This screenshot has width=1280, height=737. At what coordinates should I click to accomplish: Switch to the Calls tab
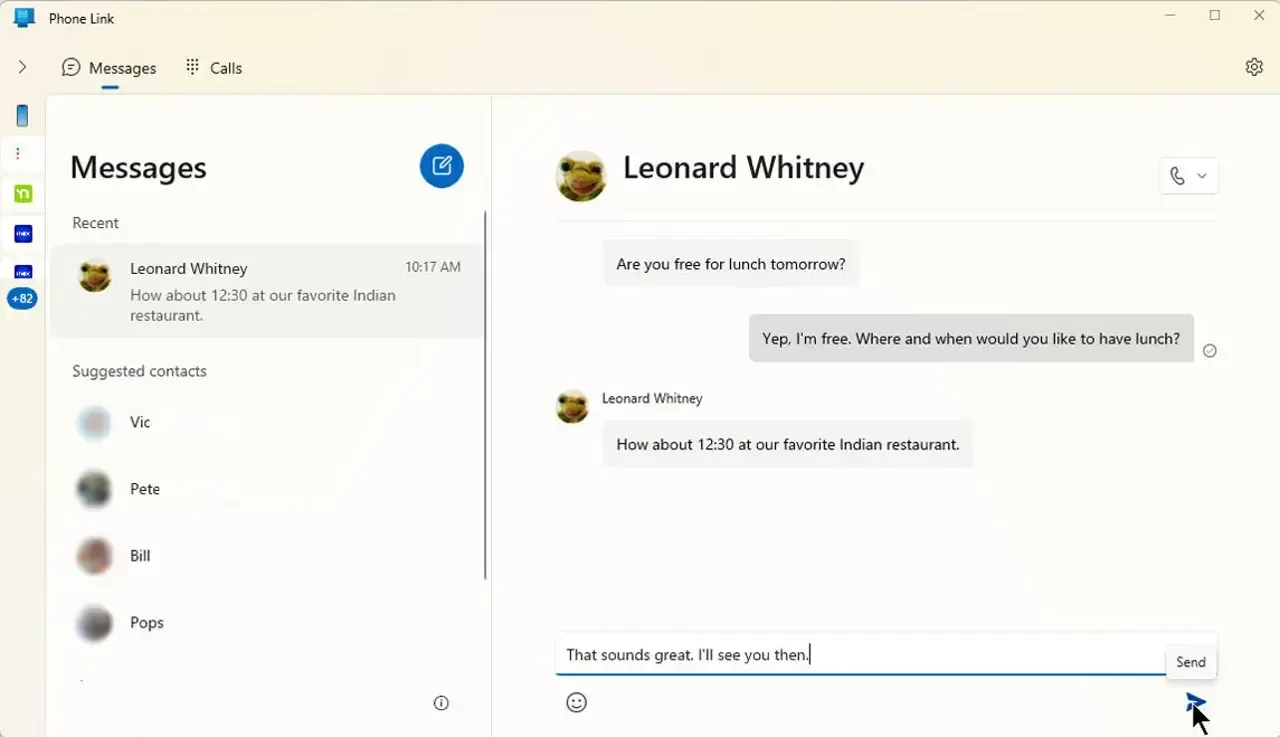click(213, 67)
